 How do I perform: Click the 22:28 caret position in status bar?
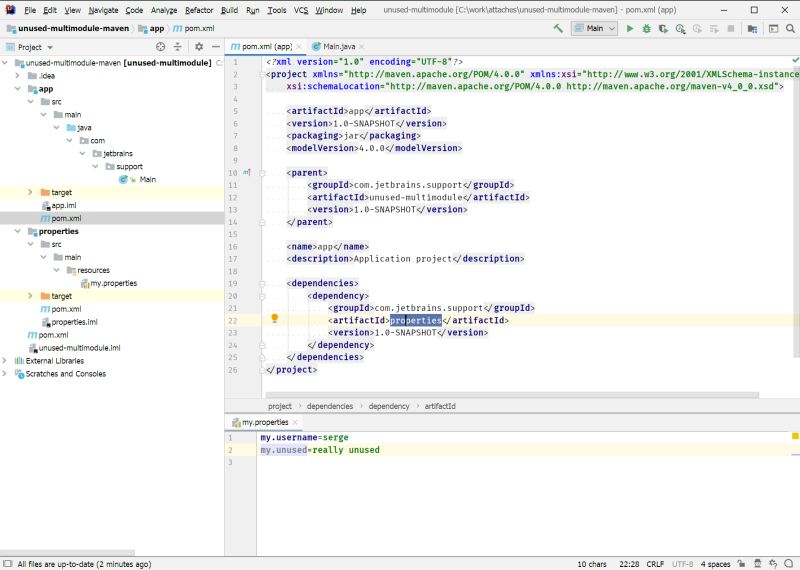click(x=629, y=564)
